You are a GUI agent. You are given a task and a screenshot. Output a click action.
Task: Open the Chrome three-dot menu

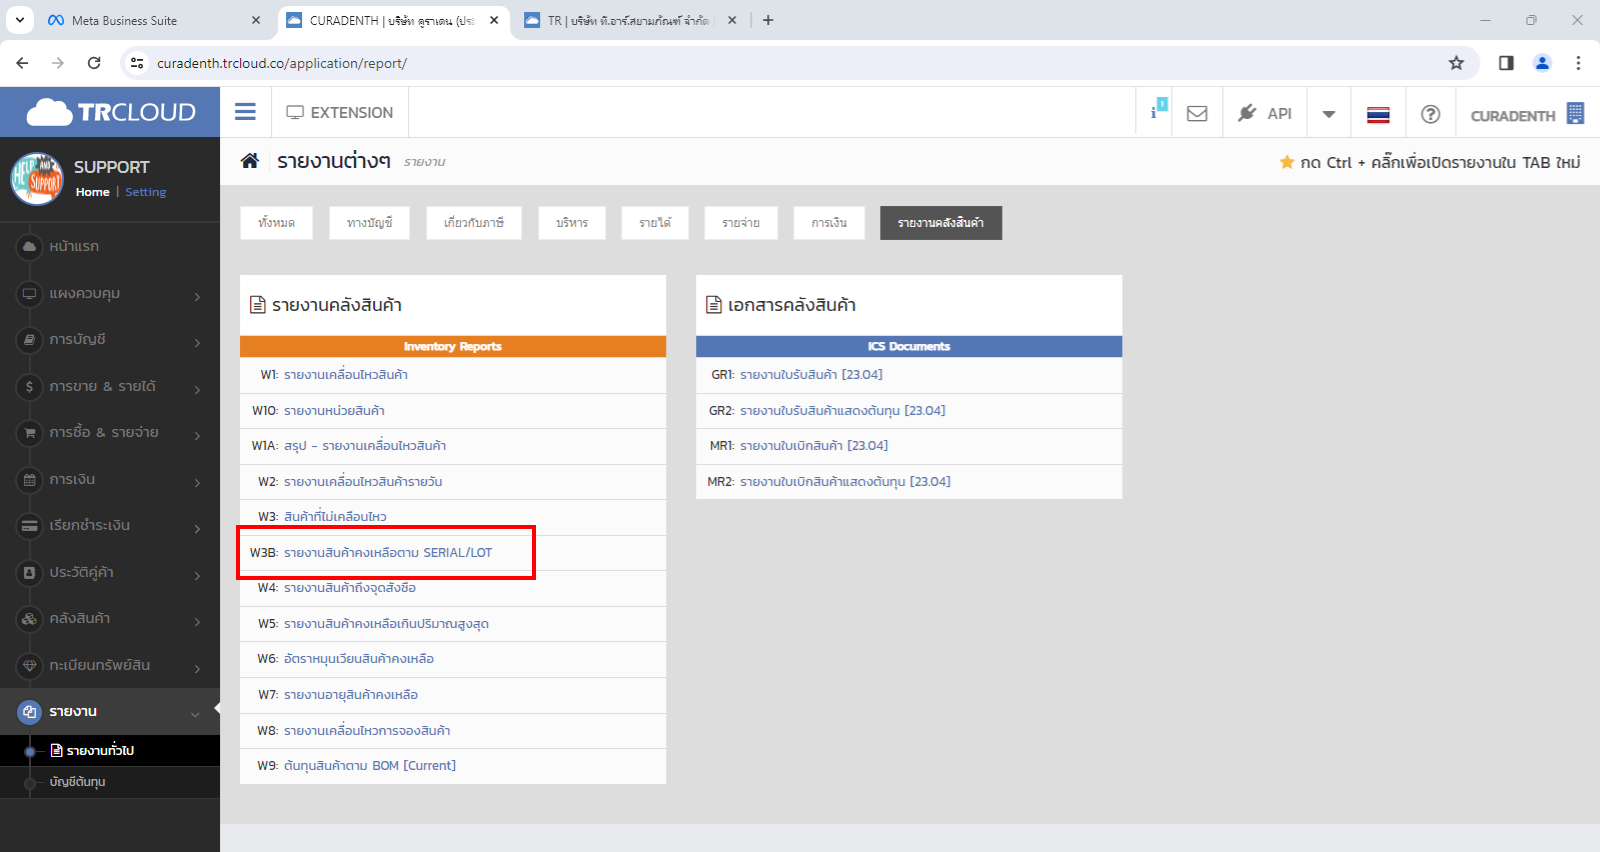[x=1578, y=63]
